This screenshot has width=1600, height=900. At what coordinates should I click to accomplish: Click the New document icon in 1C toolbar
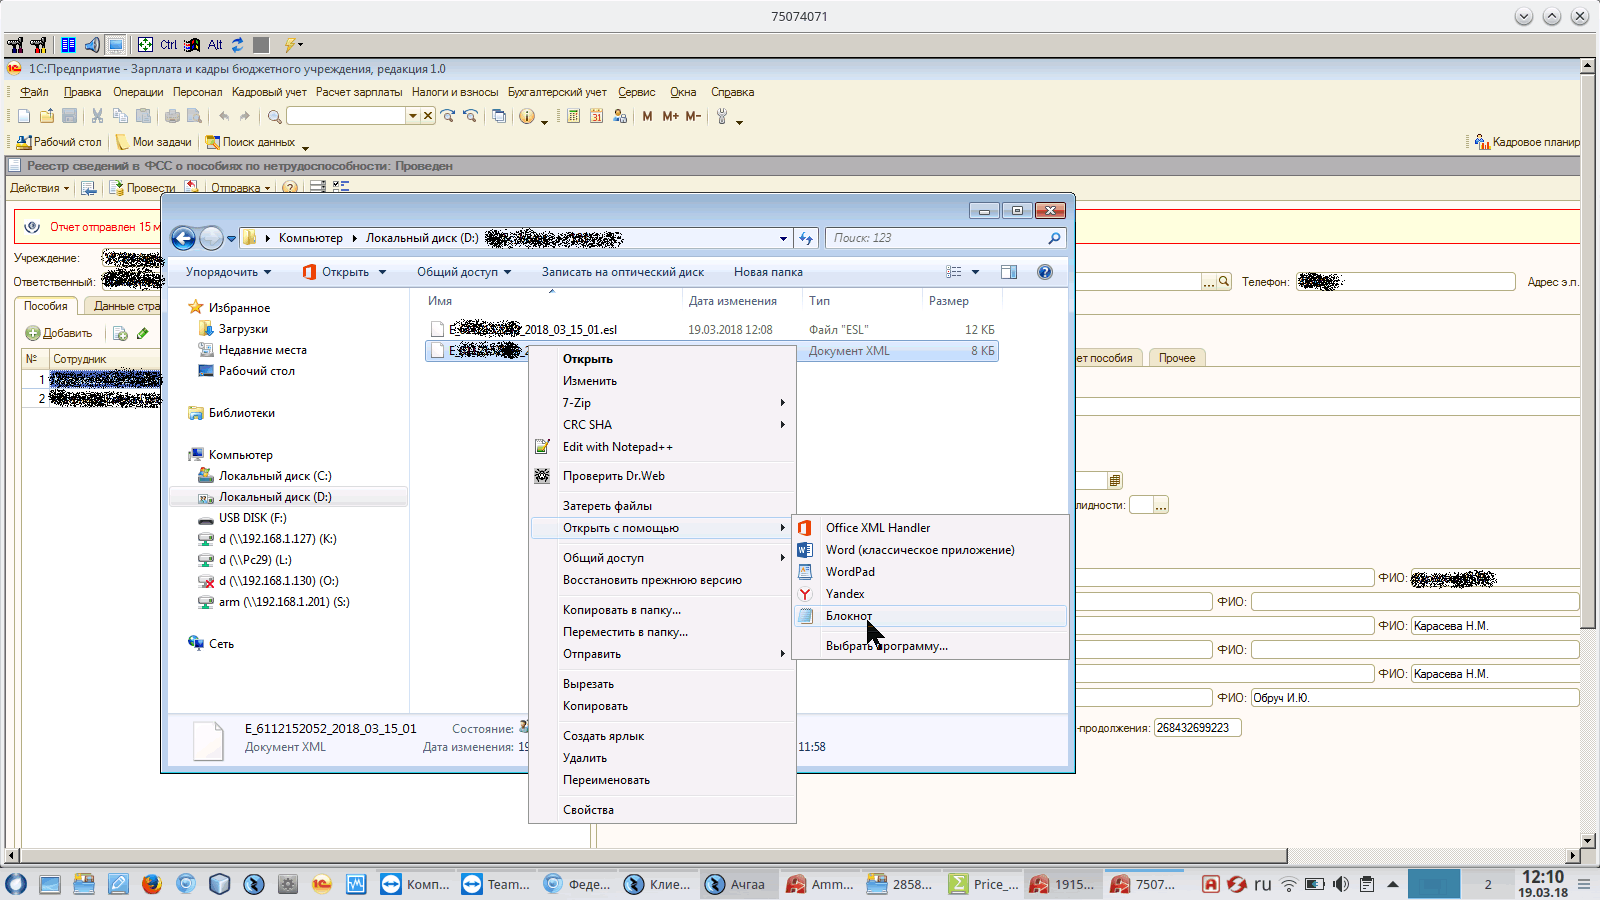pos(24,116)
